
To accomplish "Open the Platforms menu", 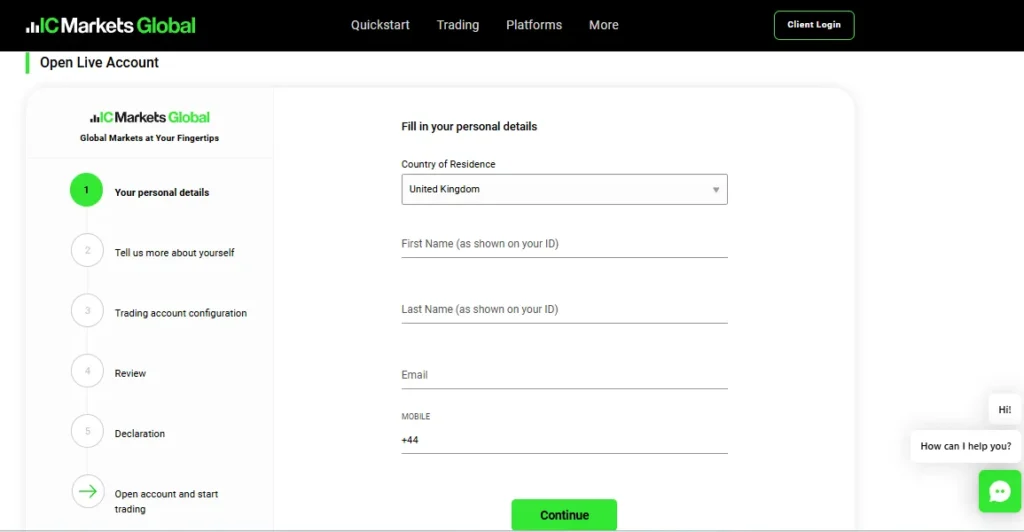I will (x=534, y=25).
